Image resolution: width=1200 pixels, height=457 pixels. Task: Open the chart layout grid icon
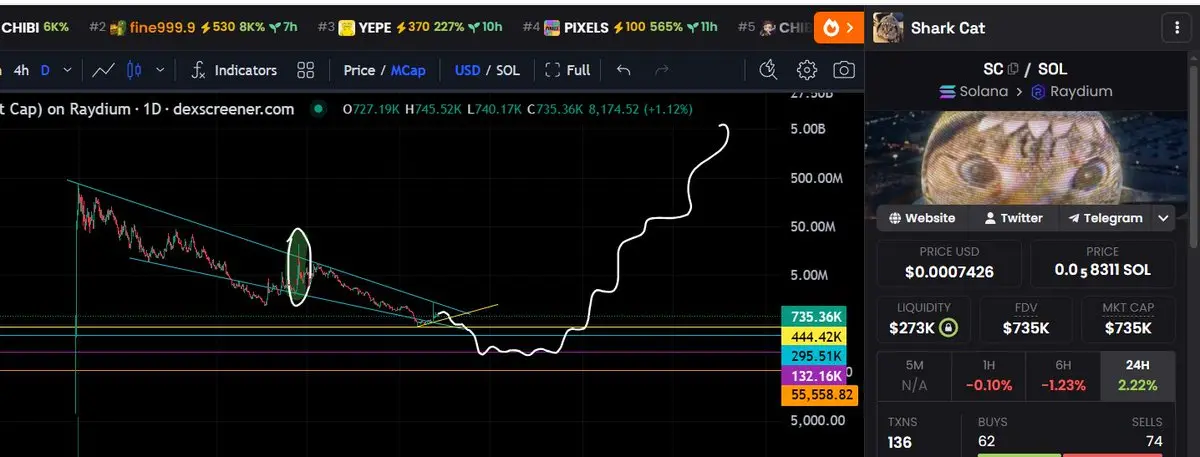tap(306, 70)
